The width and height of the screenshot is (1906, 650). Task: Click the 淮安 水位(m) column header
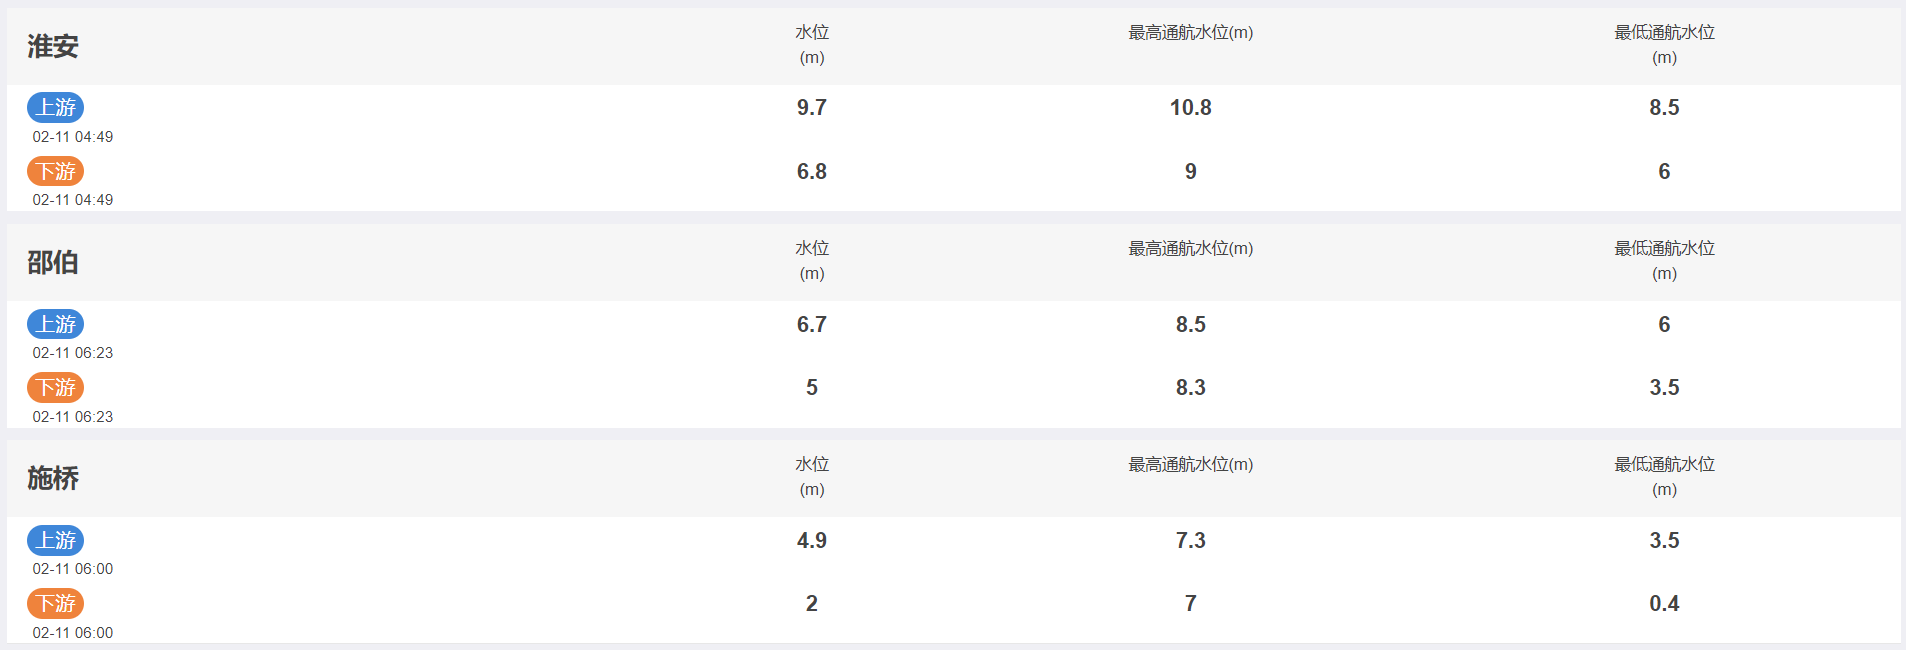(812, 45)
